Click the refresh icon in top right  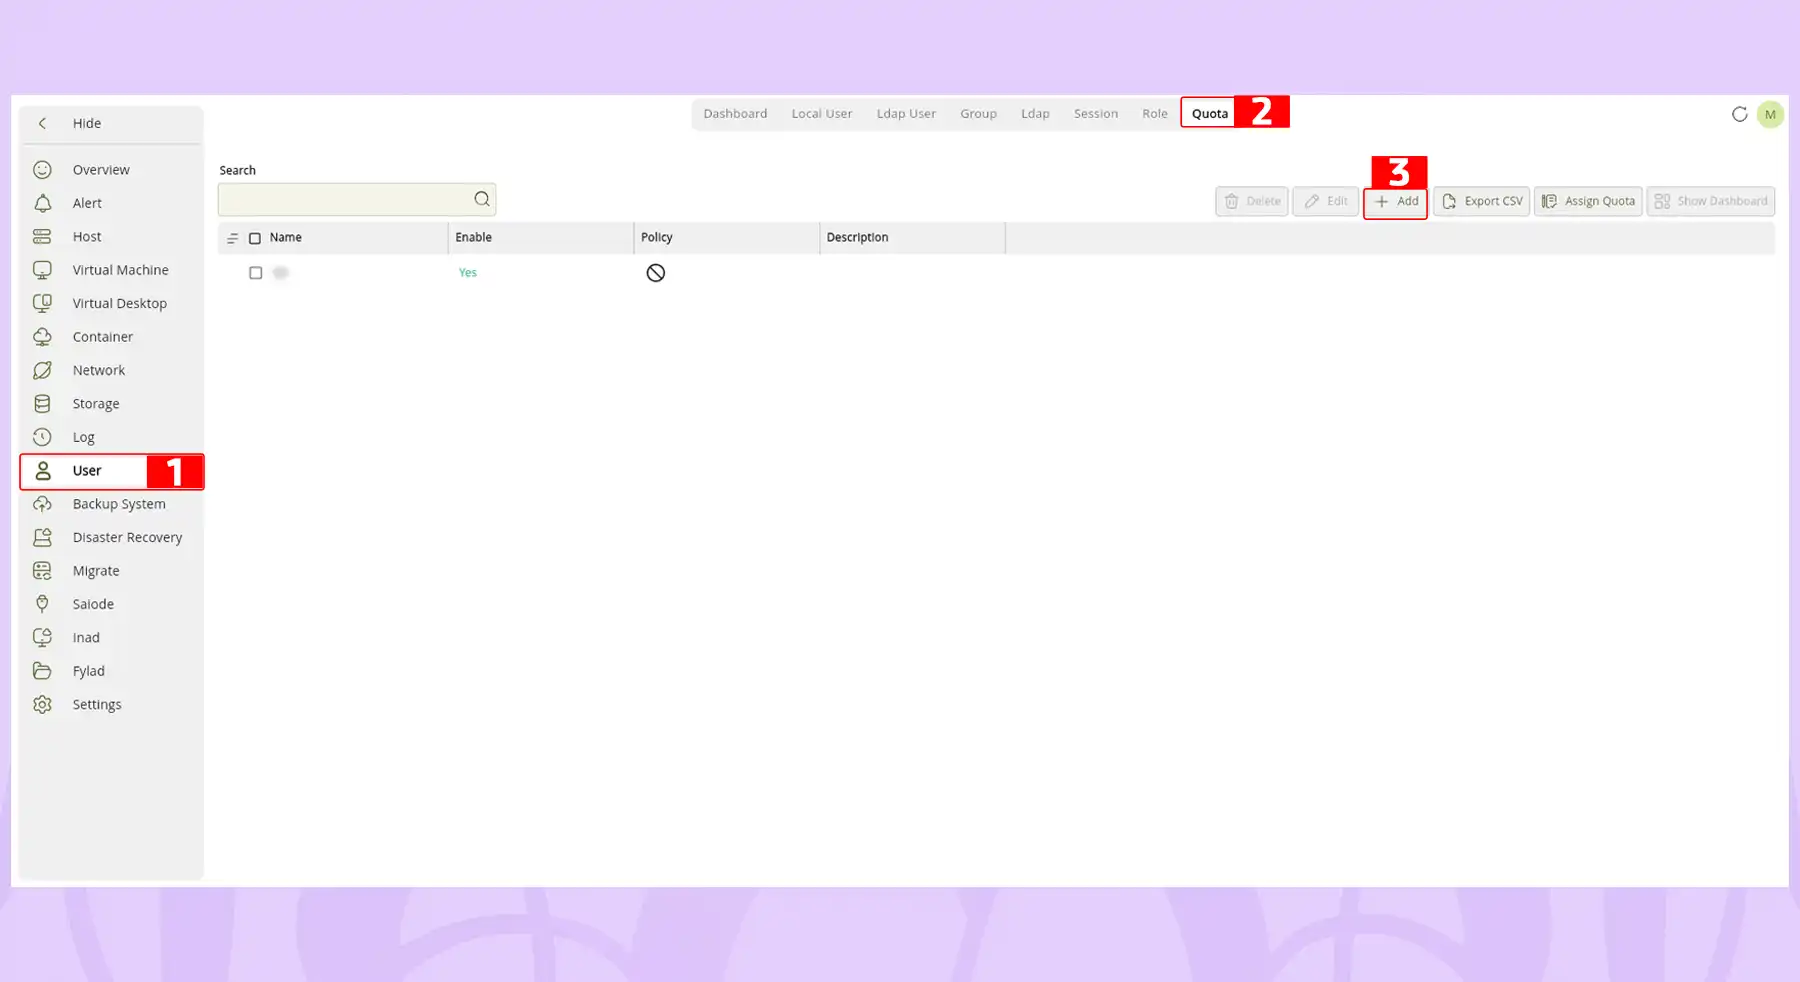point(1739,114)
